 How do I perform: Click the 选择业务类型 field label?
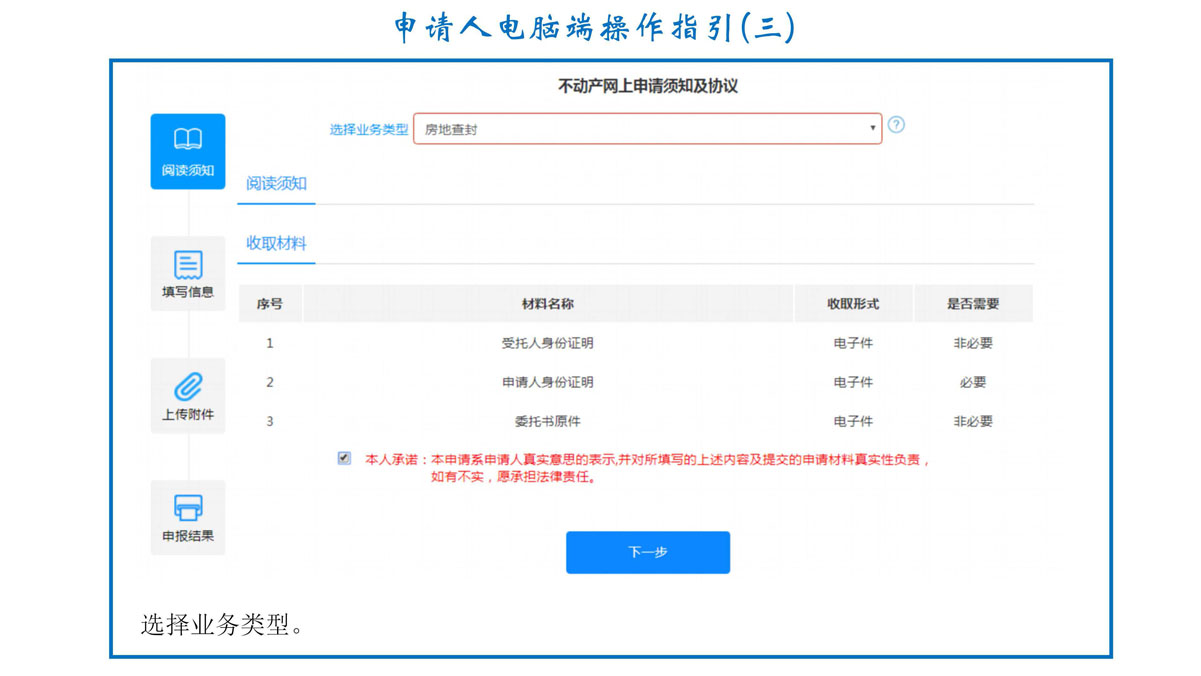(x=369, y=130)
